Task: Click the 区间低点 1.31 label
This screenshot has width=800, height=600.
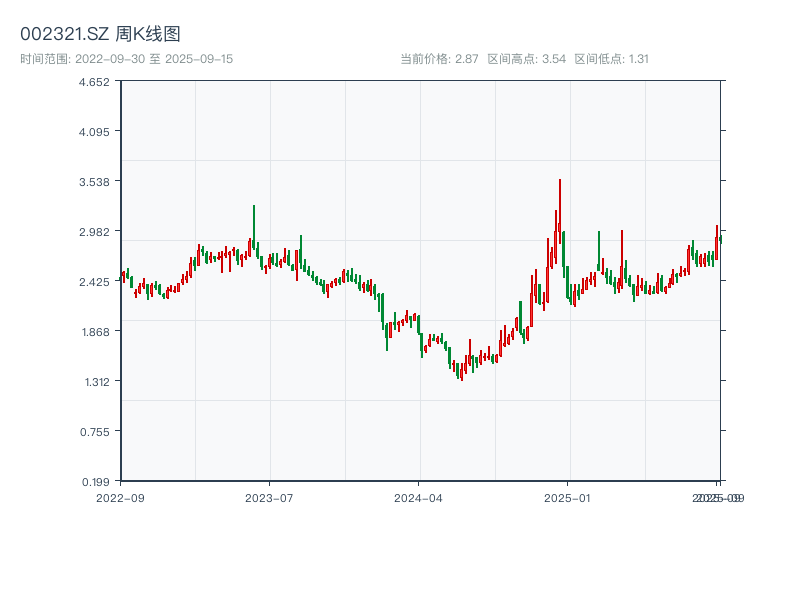Action: pos(612,59)
